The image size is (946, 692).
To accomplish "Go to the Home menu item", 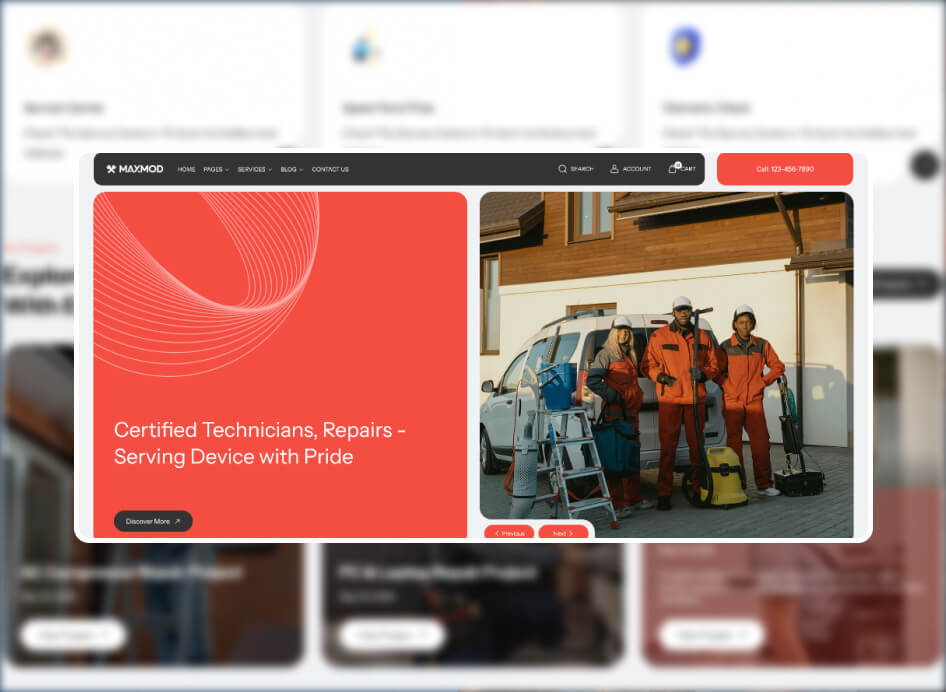I will click(x=186, y=169).
